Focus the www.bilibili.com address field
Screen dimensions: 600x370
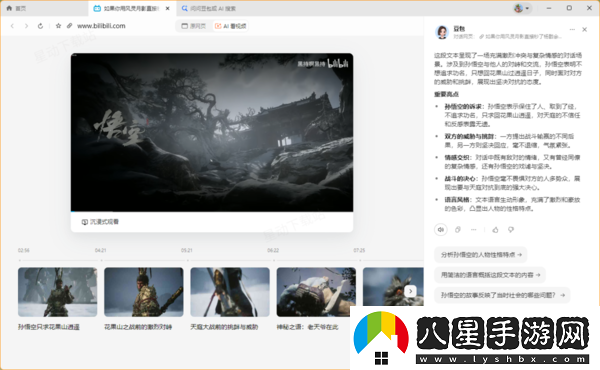(x=101, y=26)
